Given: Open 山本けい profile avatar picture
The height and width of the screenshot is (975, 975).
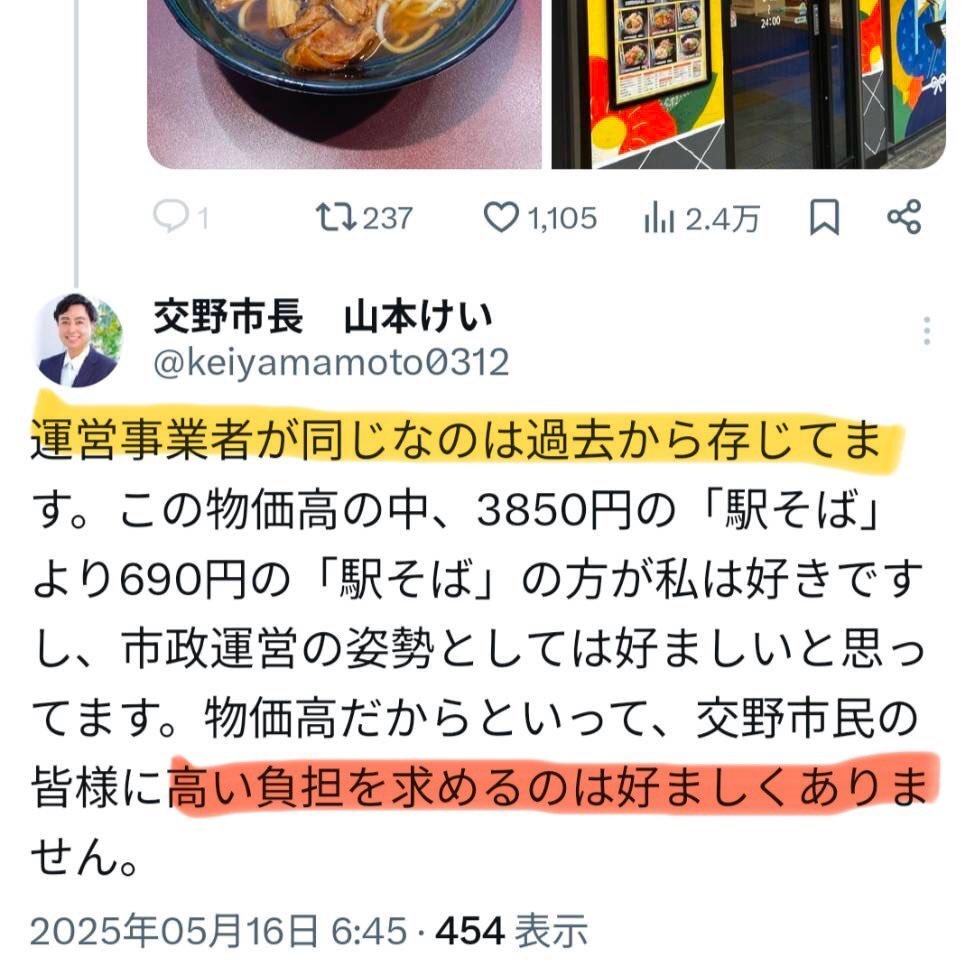Looking at the screenshot, I should (78, 340).
